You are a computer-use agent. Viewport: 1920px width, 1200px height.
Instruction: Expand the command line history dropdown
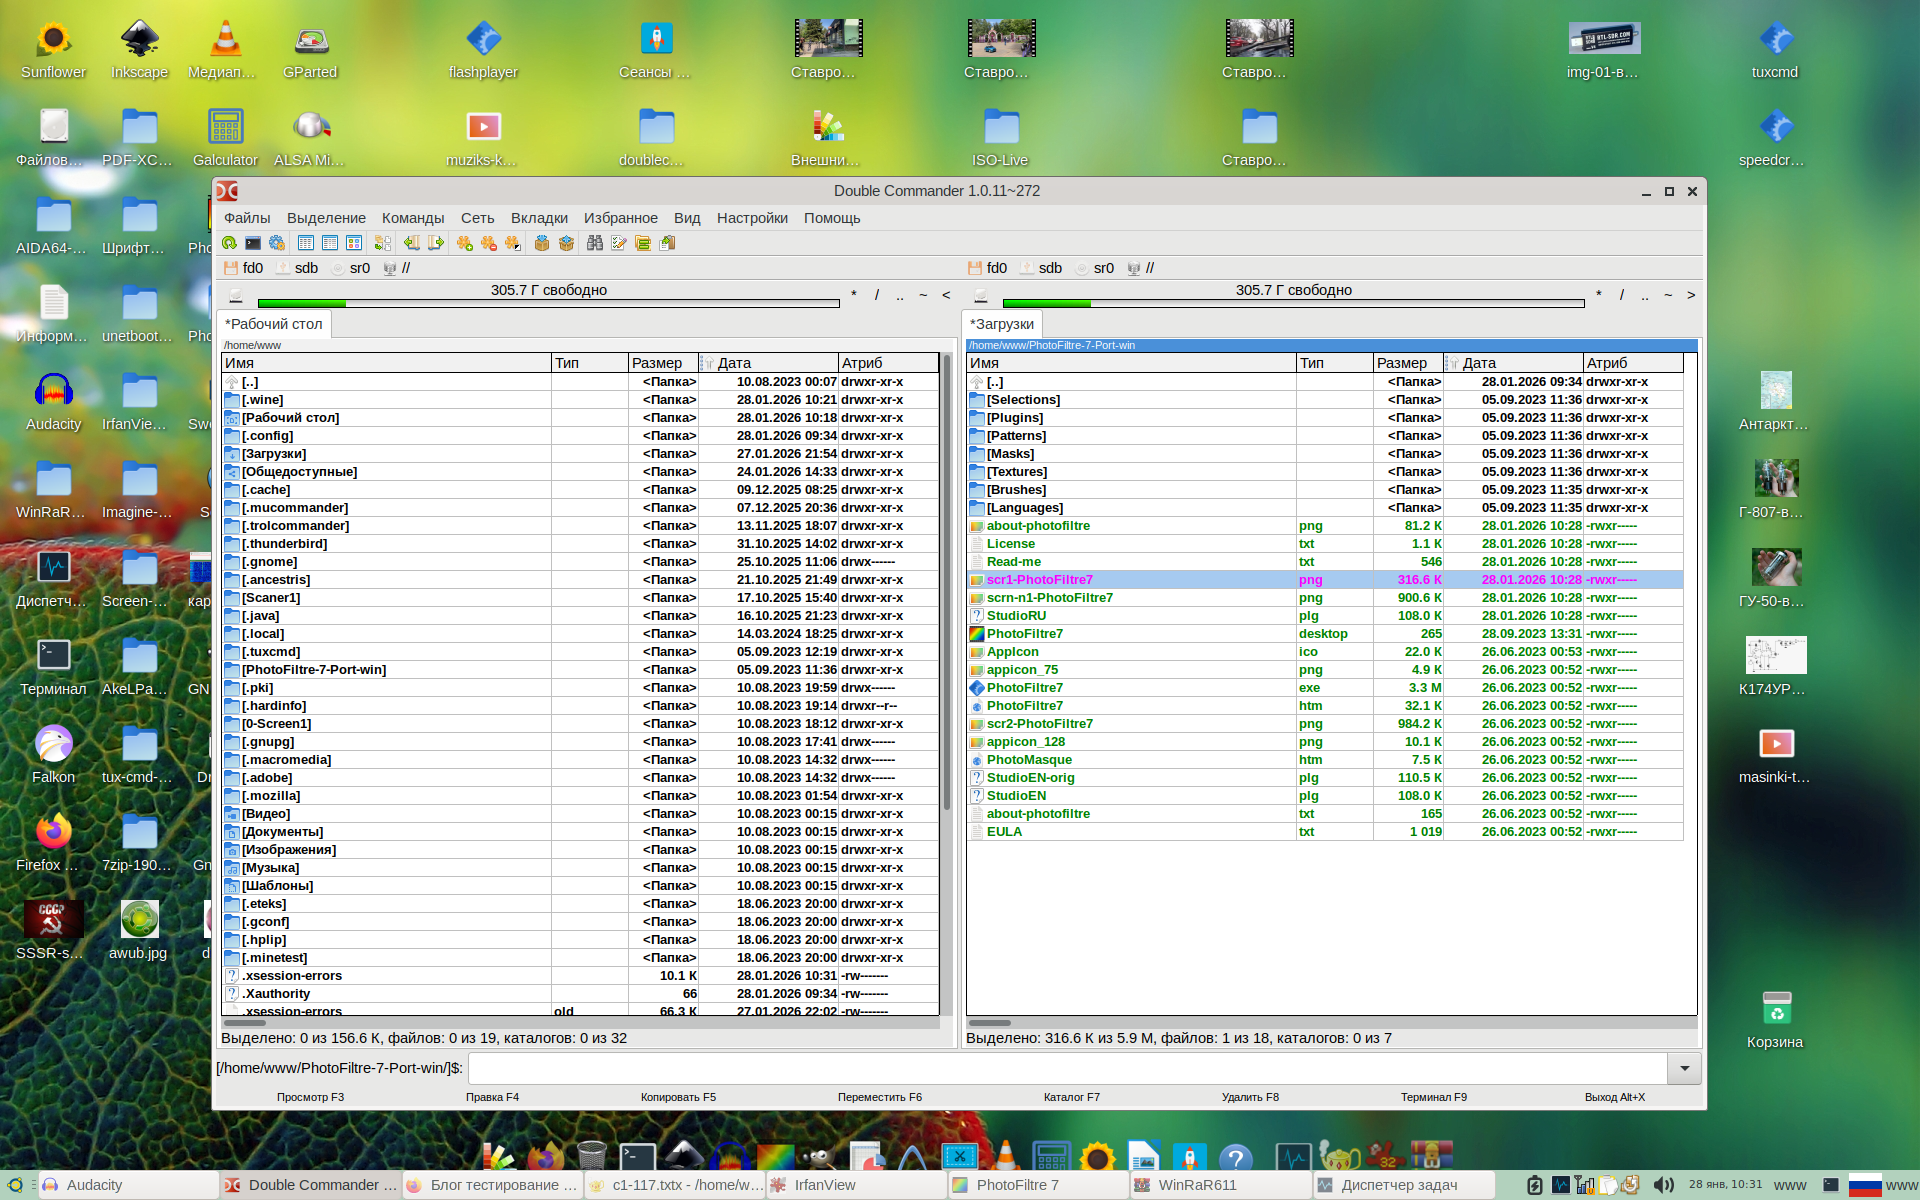(1684, 1068)
